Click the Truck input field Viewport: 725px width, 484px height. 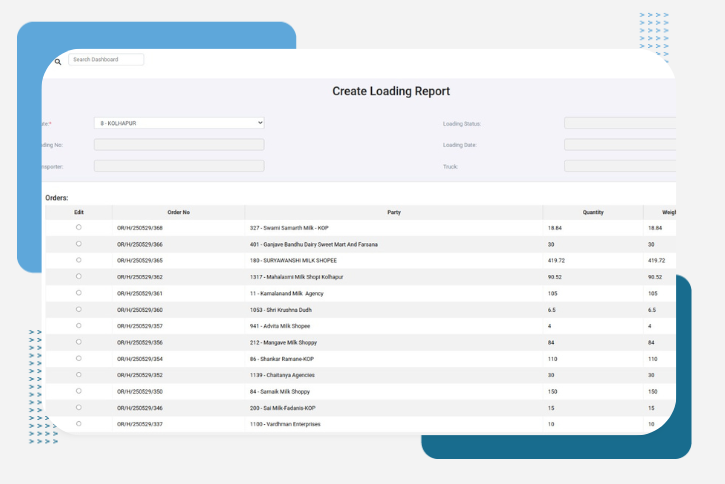pos(620,166)
